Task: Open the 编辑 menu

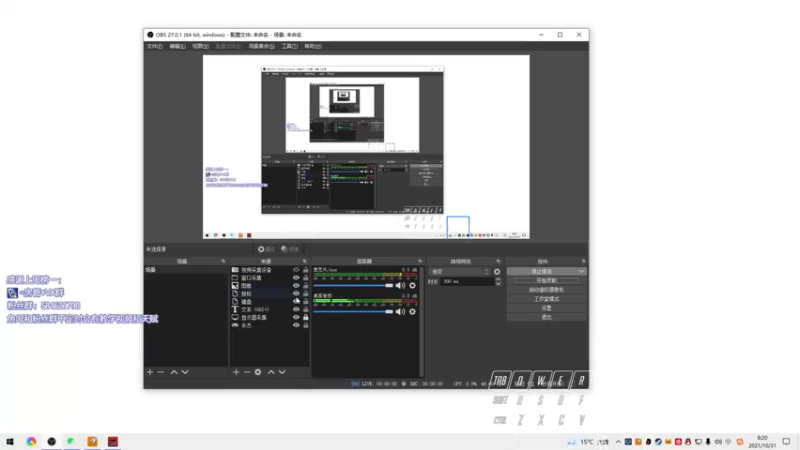Action: [x=178, y=46]
